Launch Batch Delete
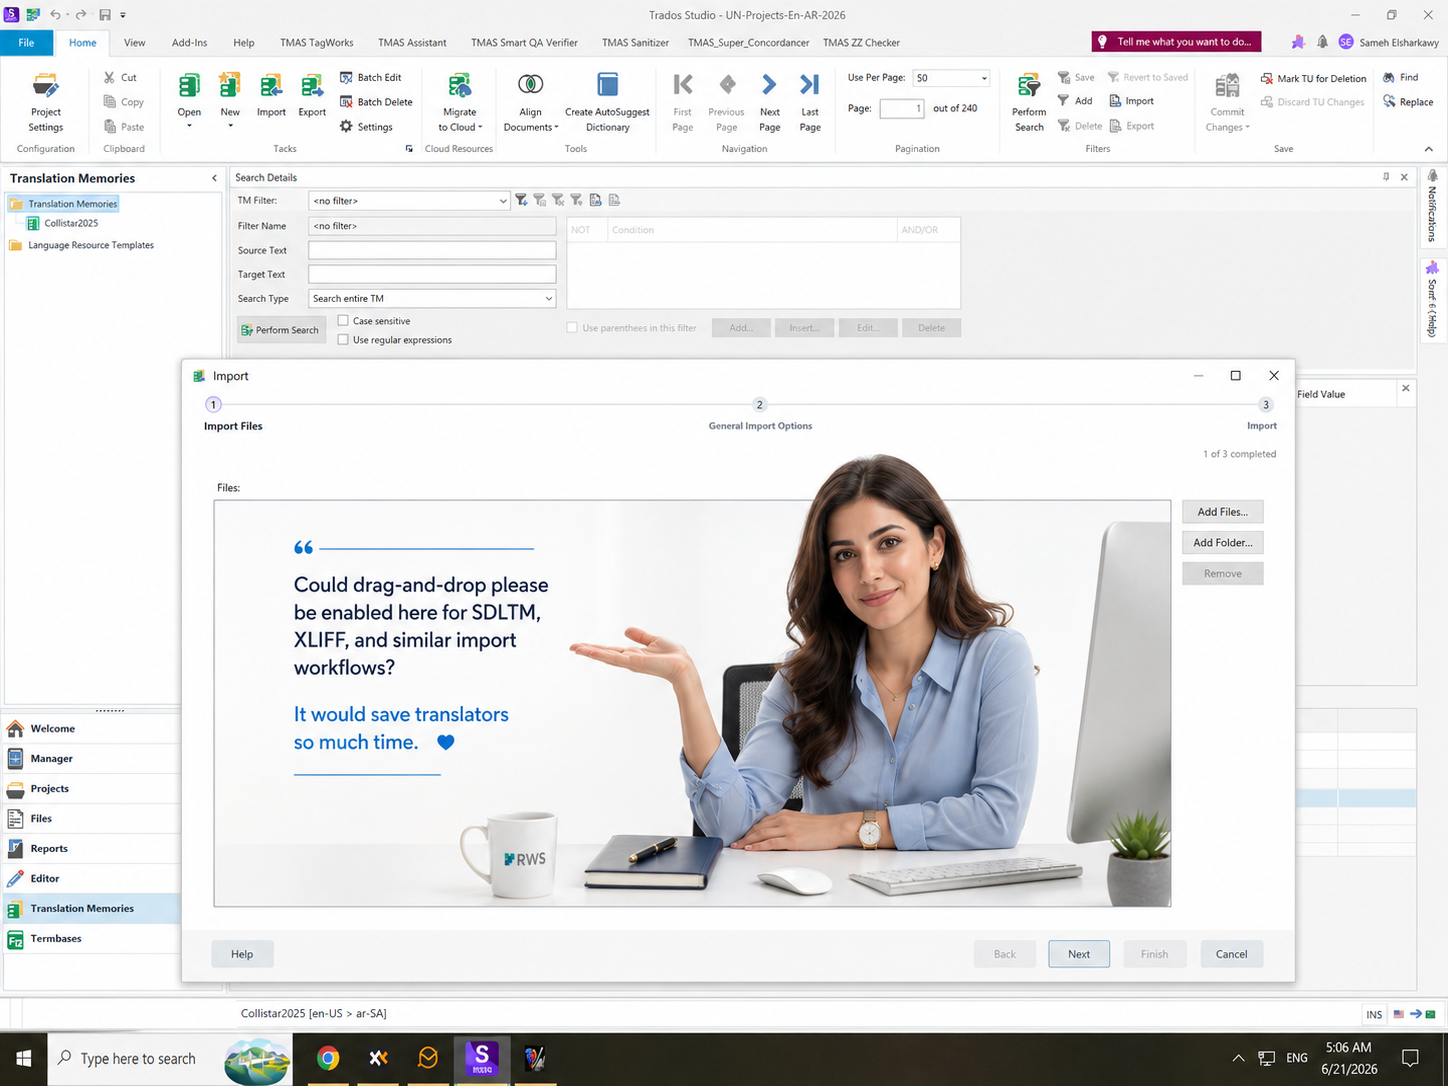The width and height of the screenshot is (1448, 1086). [x=376, y=101]
